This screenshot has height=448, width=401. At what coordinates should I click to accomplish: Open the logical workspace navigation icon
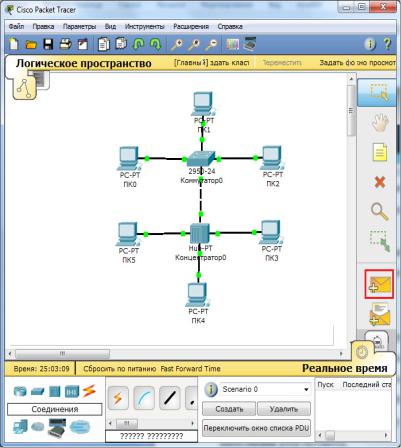24,88
